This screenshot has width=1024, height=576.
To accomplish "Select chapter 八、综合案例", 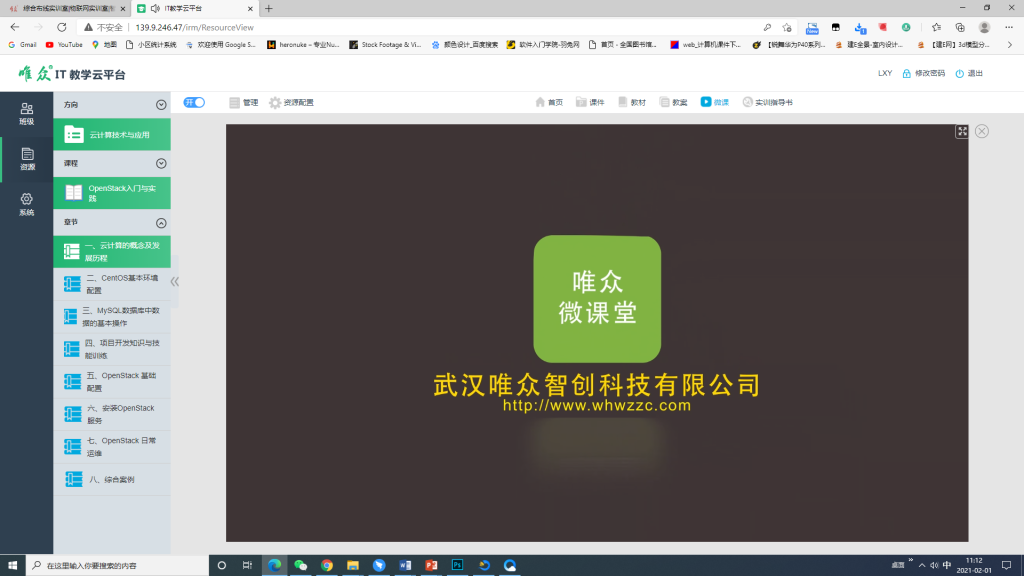I will (x=112, y=479).
